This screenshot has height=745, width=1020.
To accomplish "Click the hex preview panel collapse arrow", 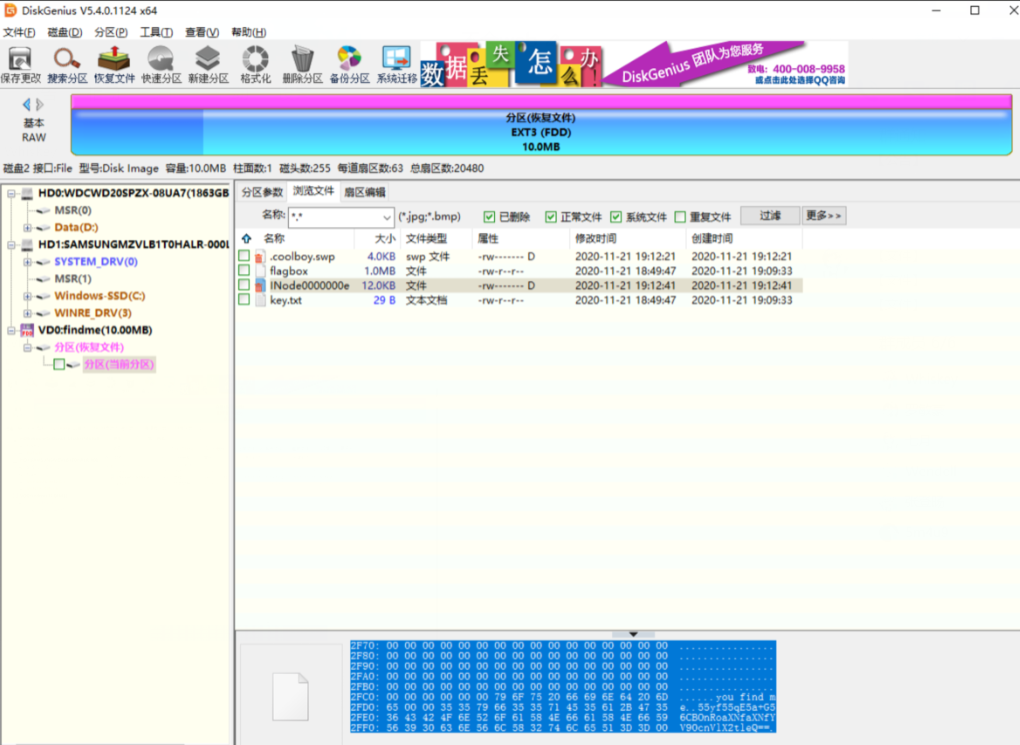I will point(633,634).
